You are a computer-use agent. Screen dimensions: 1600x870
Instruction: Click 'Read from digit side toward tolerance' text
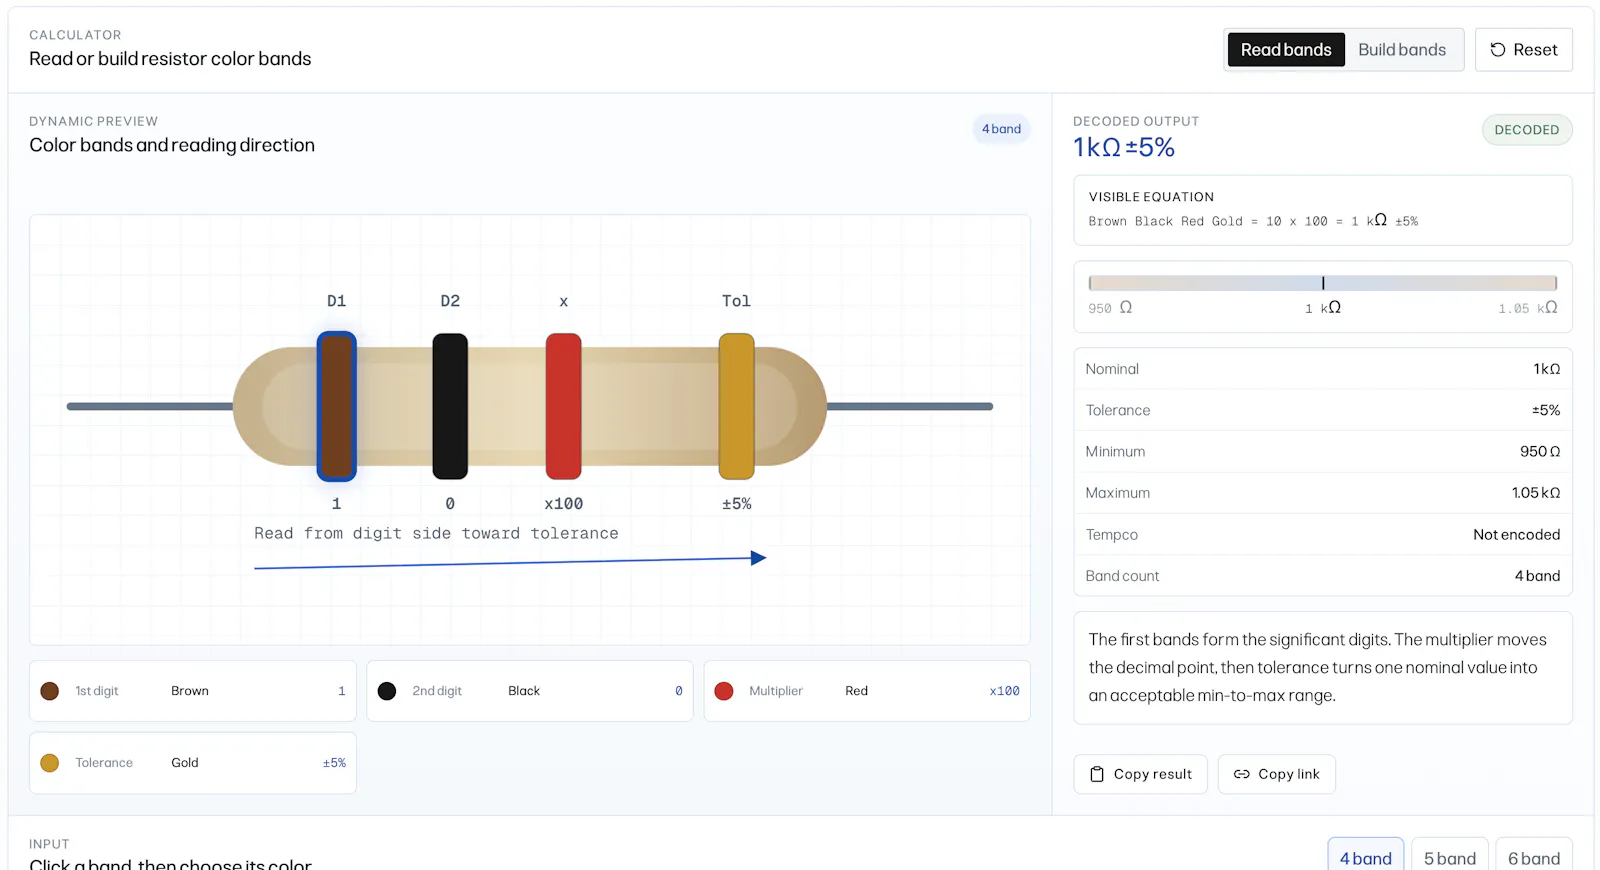[x=436, y=534]
